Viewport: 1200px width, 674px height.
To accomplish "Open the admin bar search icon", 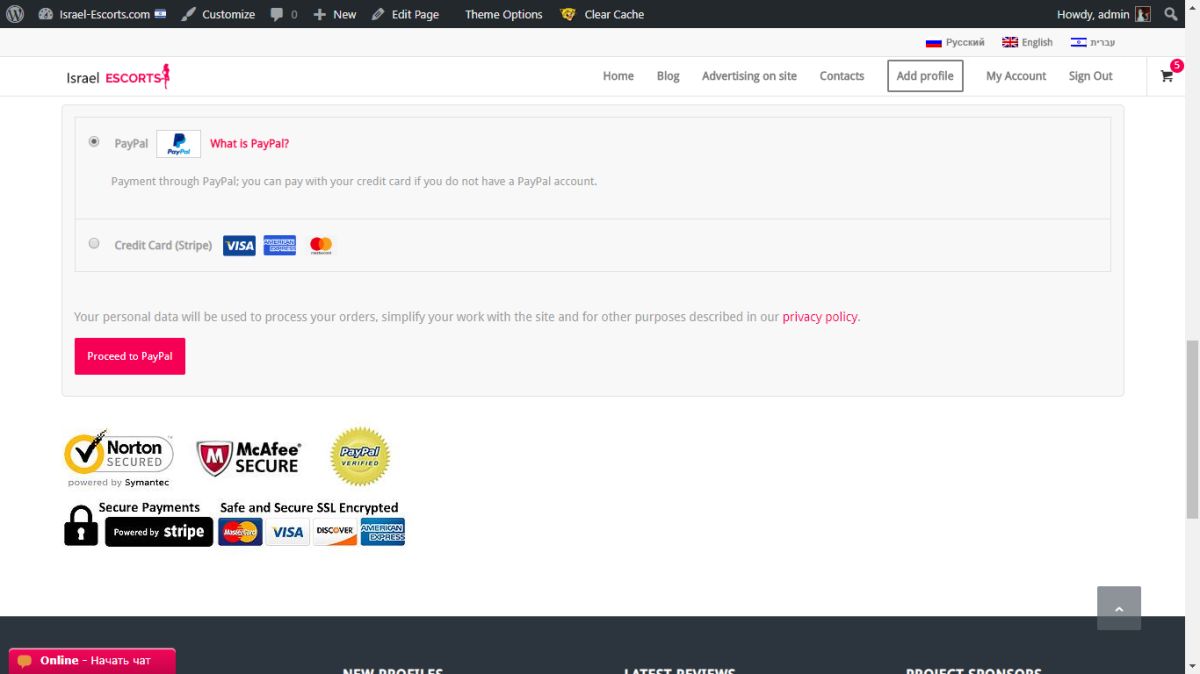I will coord(1171,14).
